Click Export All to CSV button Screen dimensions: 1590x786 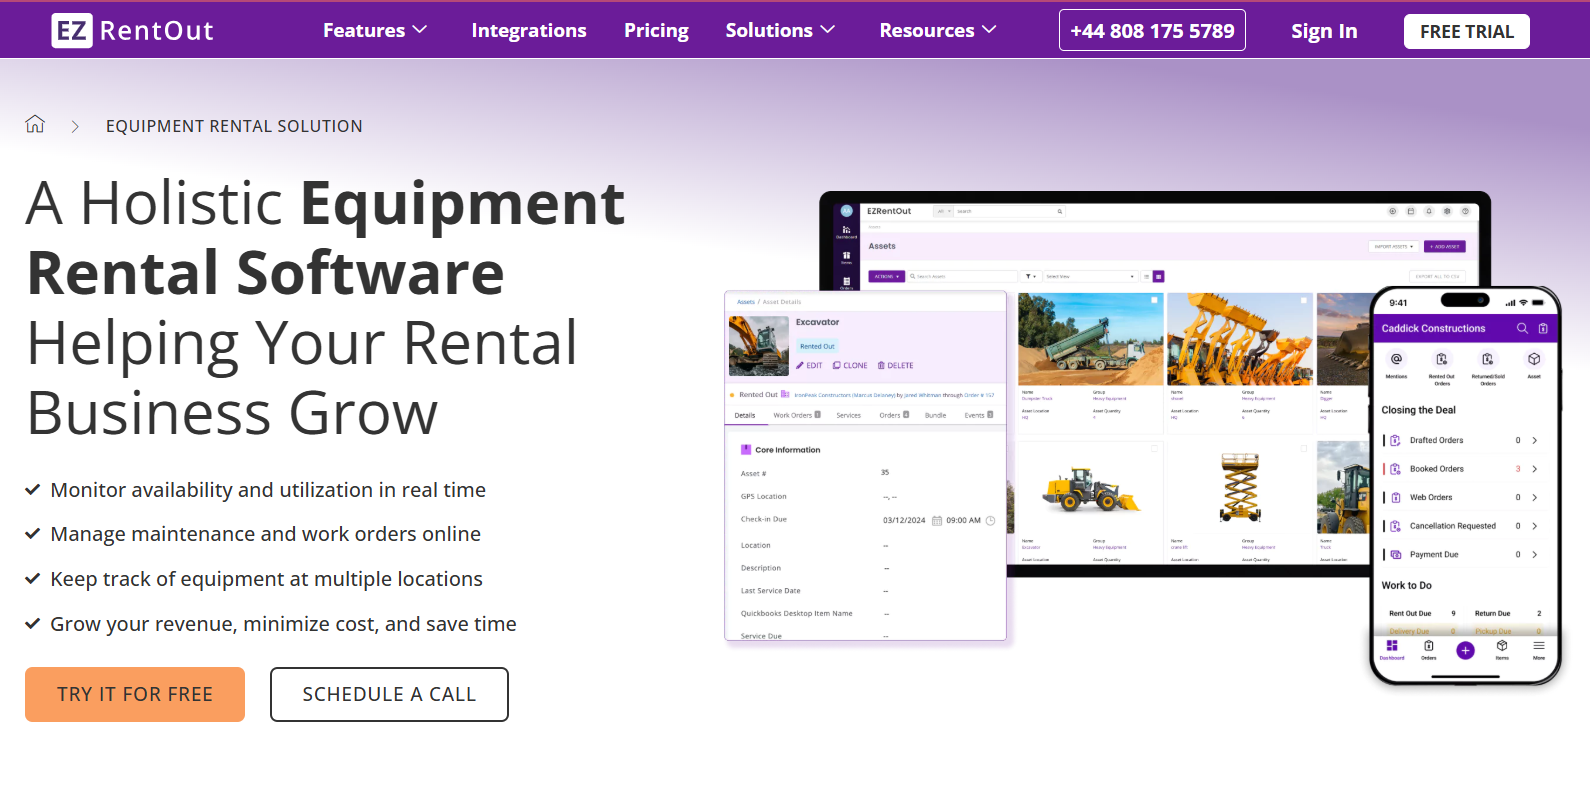(1437, 276)
